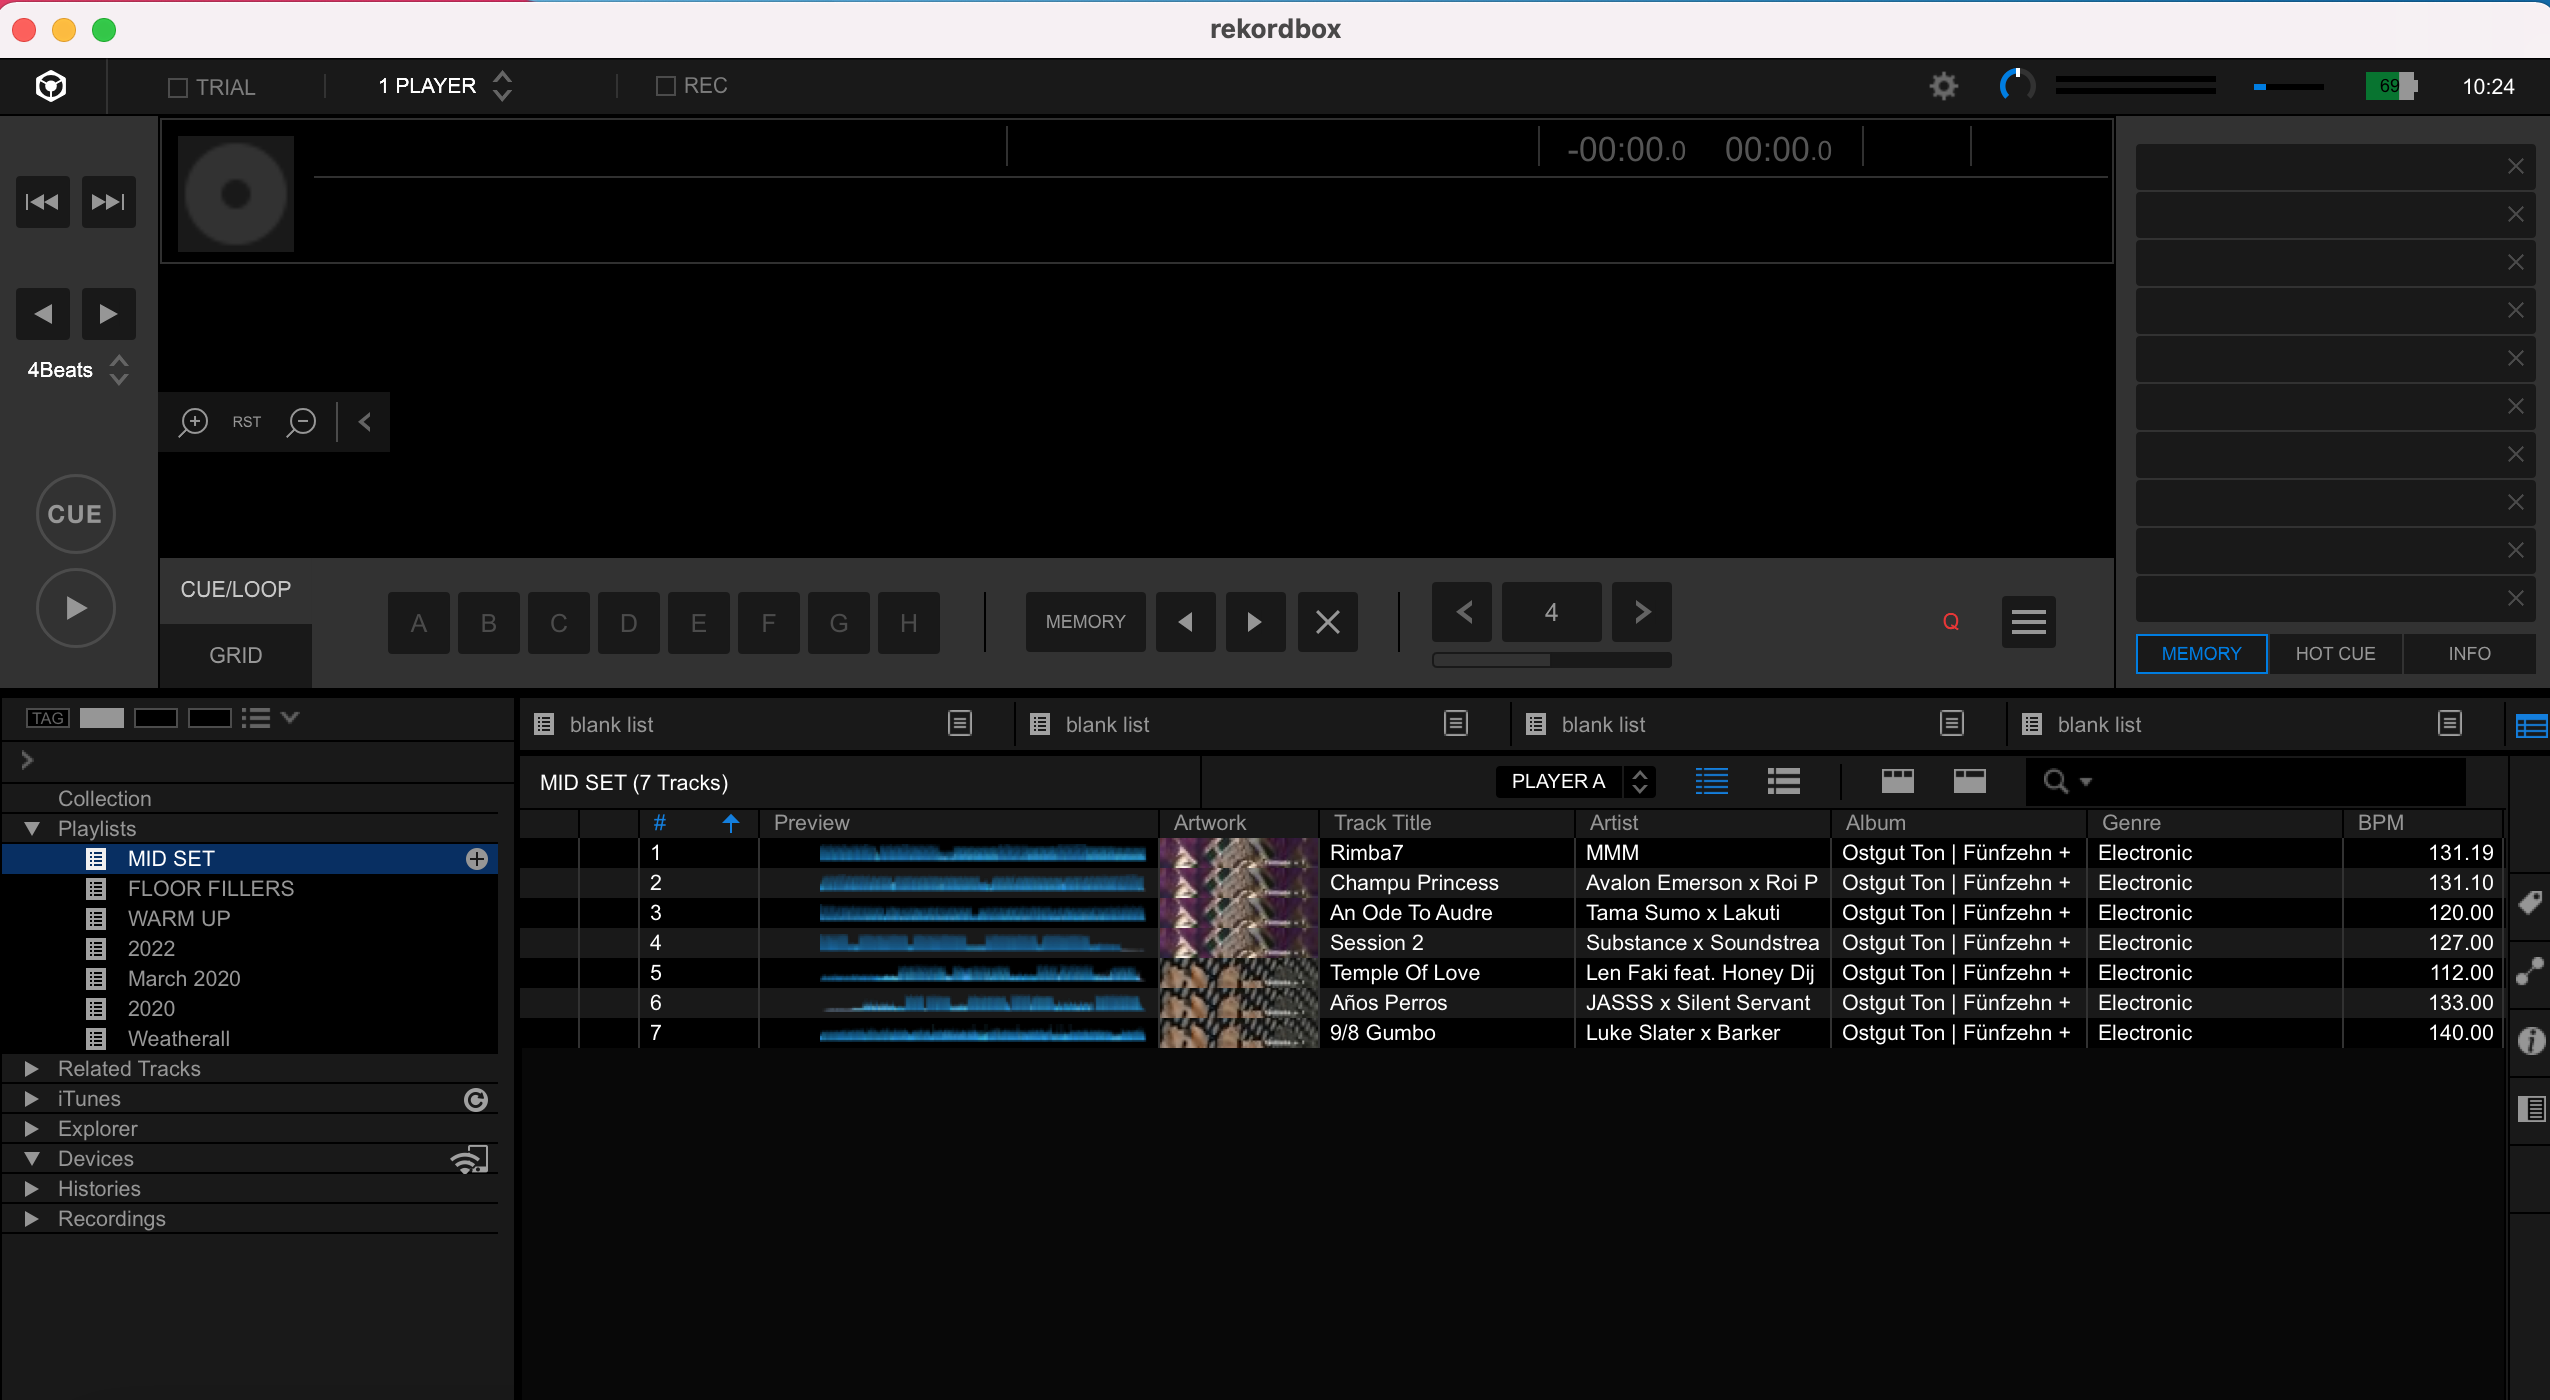Go to the next memory cue
This screenshot has height=1400, width=2550.
click(1255, 622)
